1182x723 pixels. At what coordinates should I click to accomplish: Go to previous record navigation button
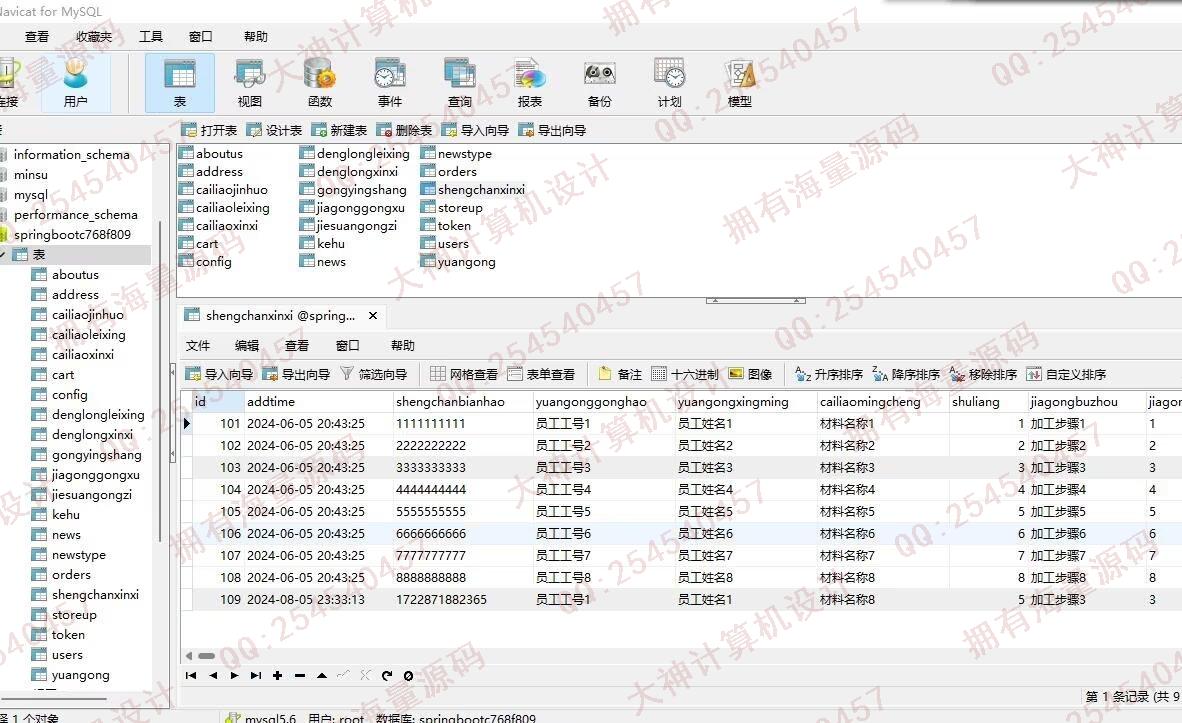coord(213,676)
